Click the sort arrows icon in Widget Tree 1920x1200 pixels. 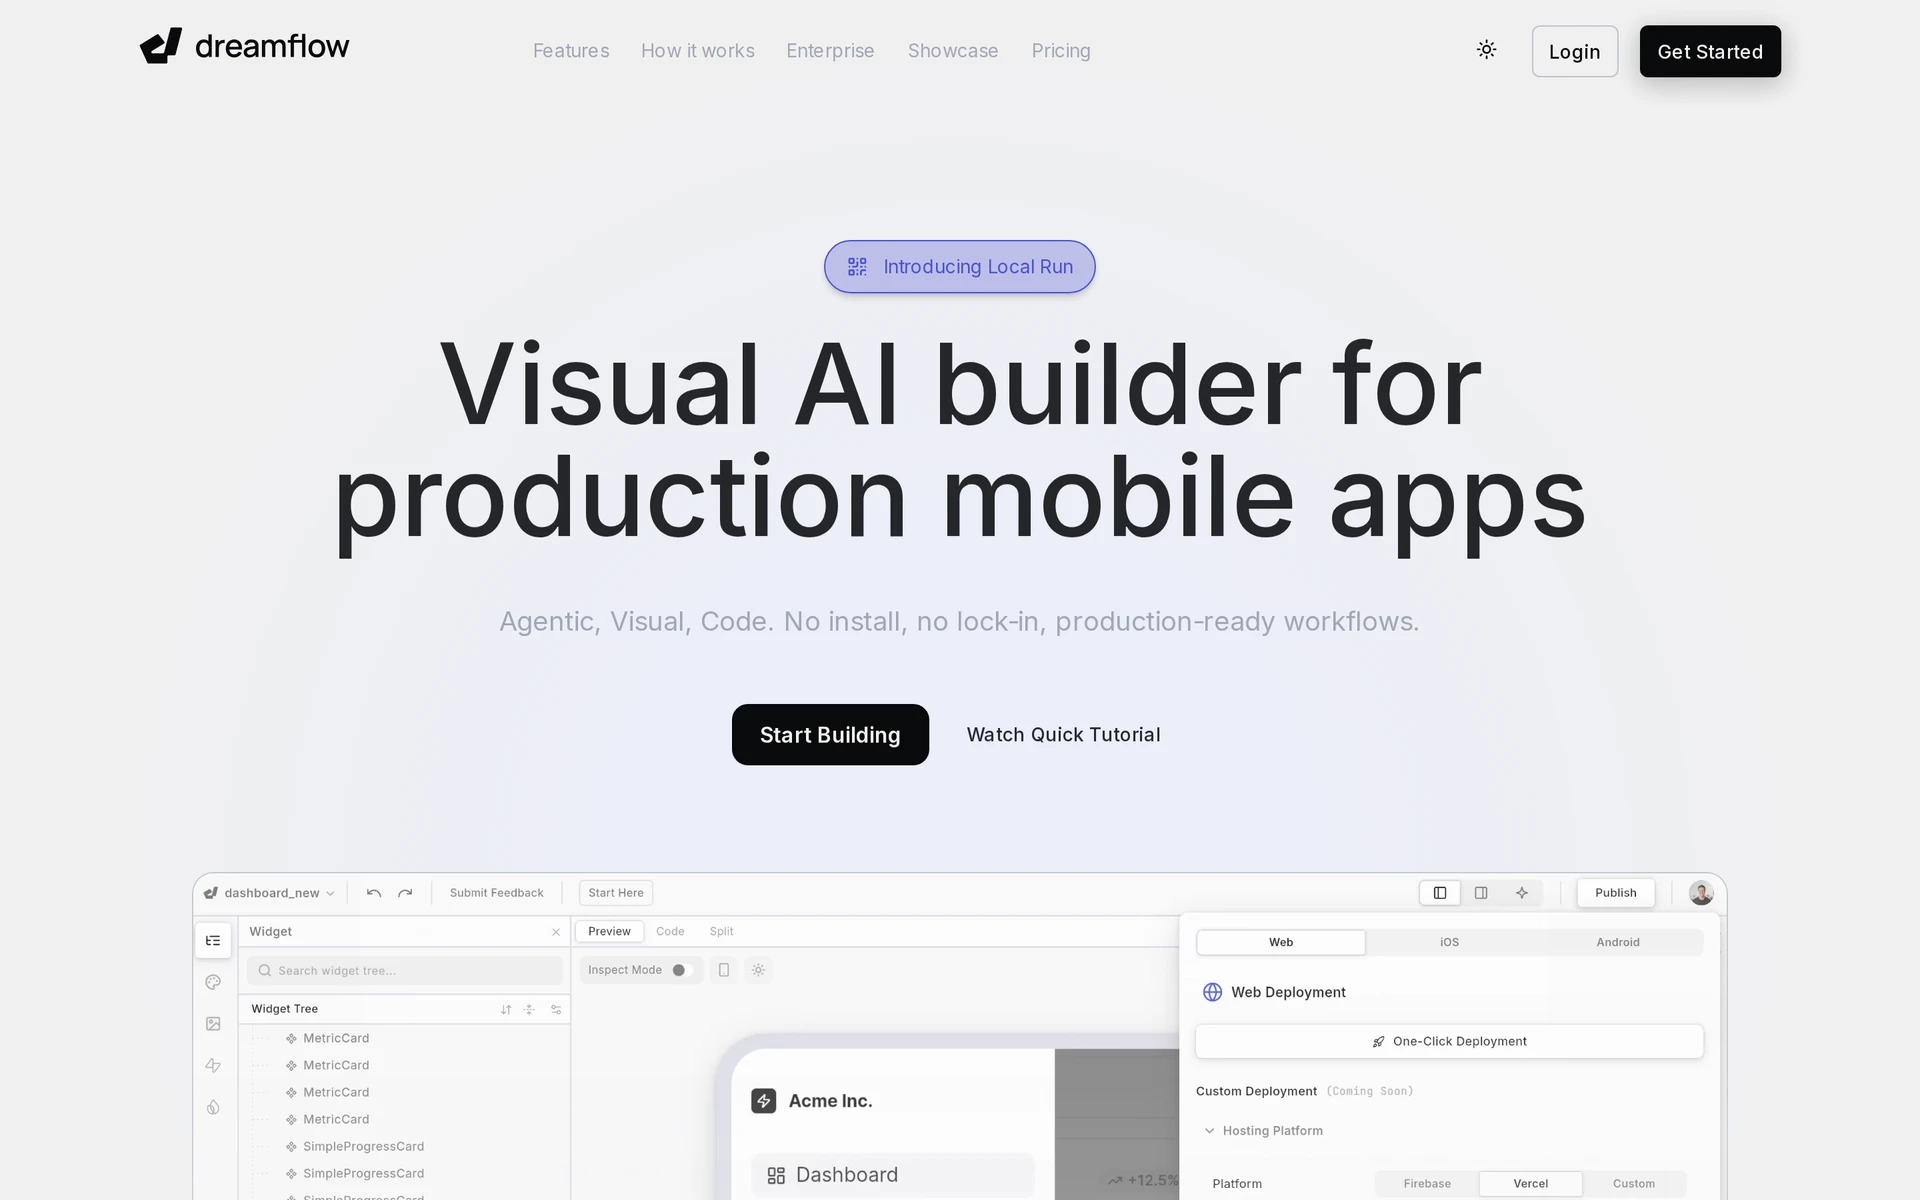506,1010
